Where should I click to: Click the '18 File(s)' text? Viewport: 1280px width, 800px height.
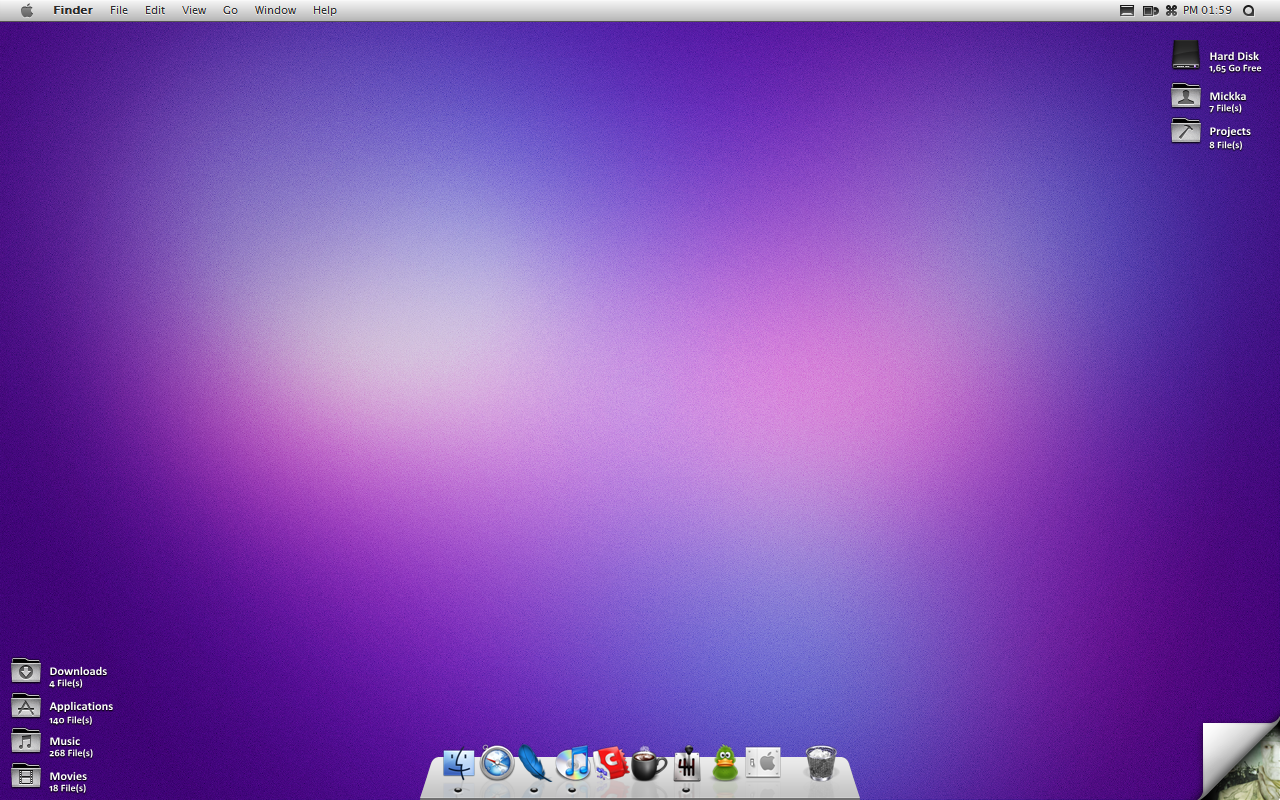(68, 788)
